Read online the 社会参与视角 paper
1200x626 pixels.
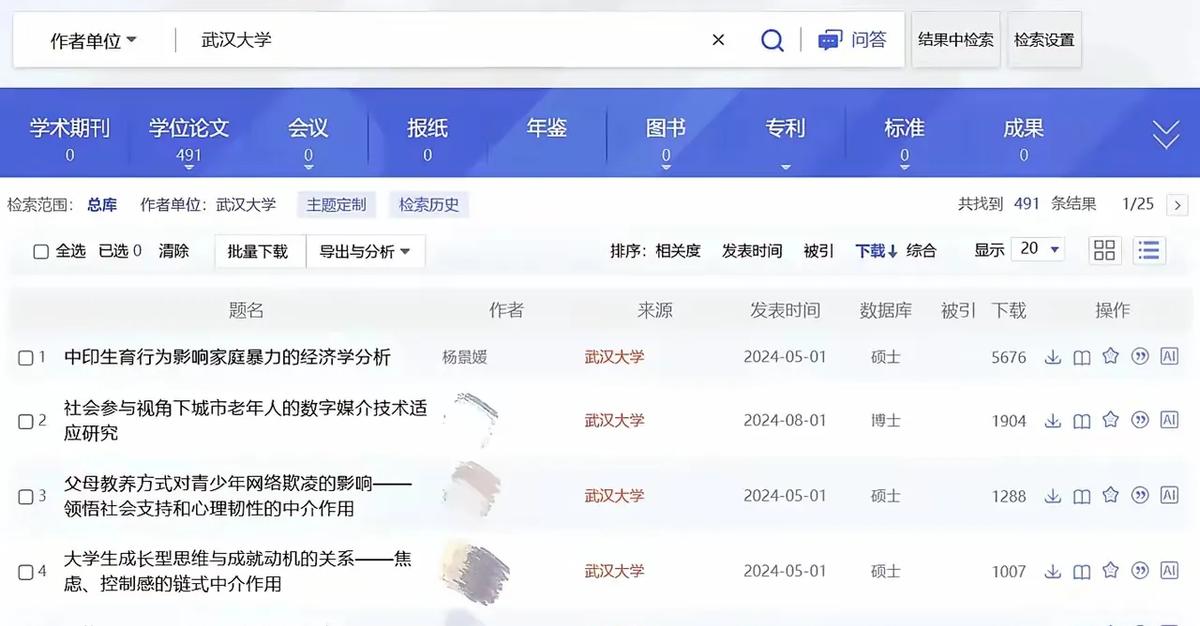pyautogui.click(x=1082, y=421)
